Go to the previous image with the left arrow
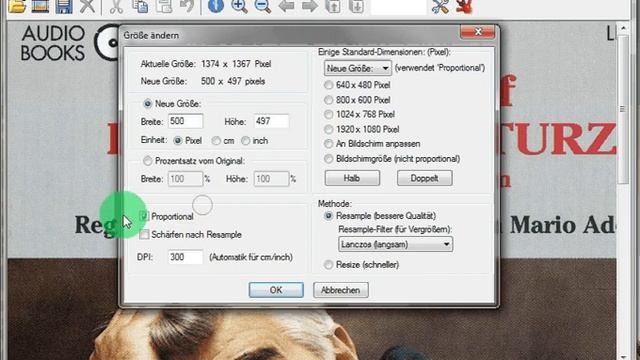Image resolution: width=640 pixels, height=360 pixels. point(286,6)
